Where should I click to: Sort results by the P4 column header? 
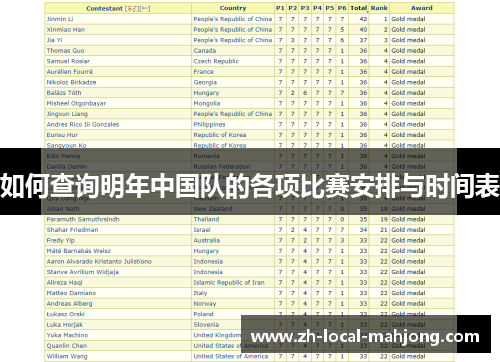[x=317, y=8]
